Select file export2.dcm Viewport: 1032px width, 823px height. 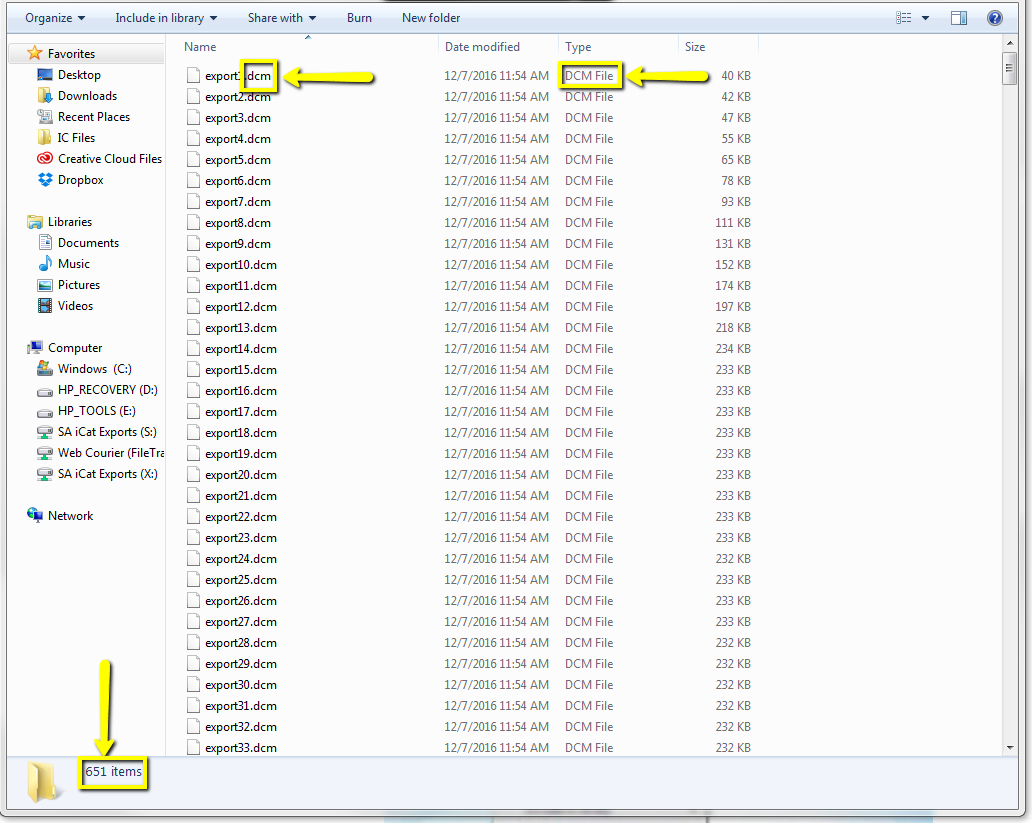[x=238, y=97]
